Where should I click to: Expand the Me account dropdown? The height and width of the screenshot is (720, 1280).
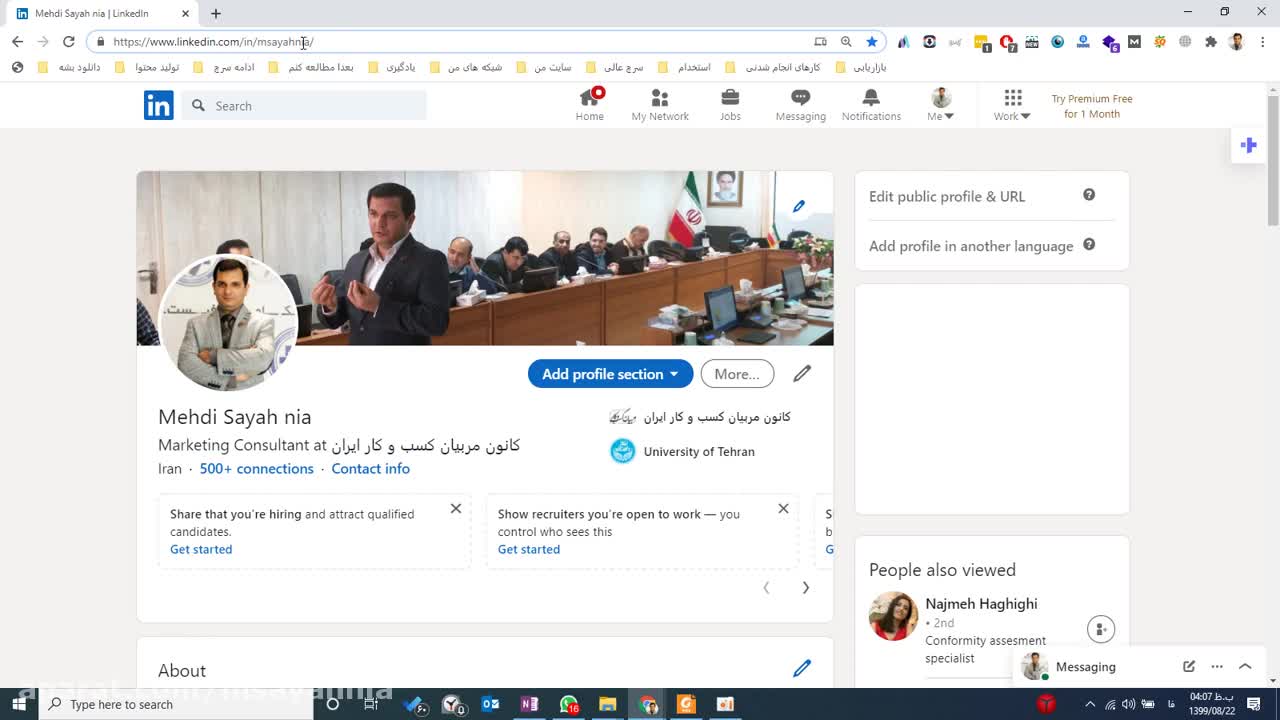point(940,105)
